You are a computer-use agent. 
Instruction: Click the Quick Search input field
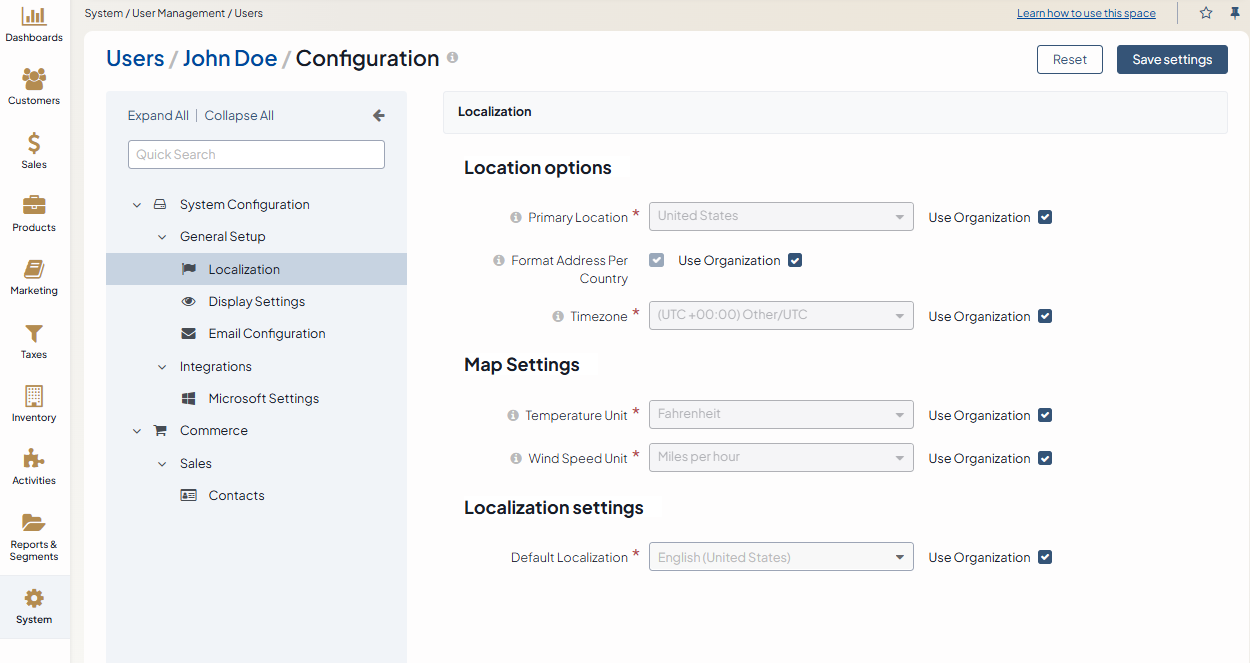(x=256, y=155)
